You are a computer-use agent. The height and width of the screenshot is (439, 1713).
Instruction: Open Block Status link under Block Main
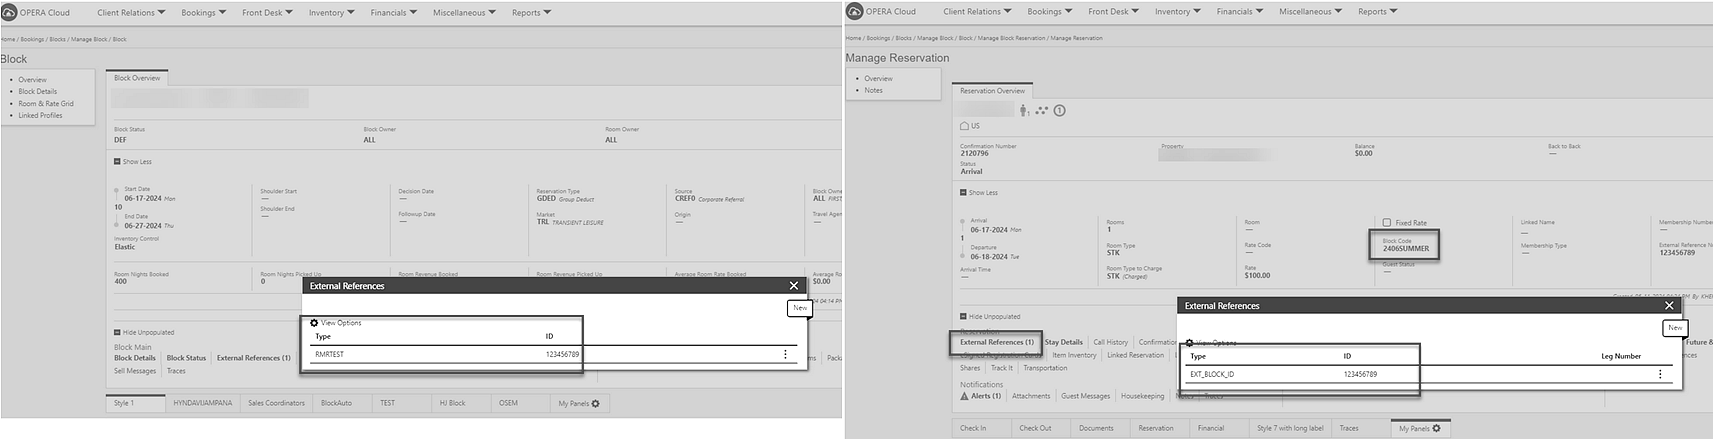pos(186,358)
